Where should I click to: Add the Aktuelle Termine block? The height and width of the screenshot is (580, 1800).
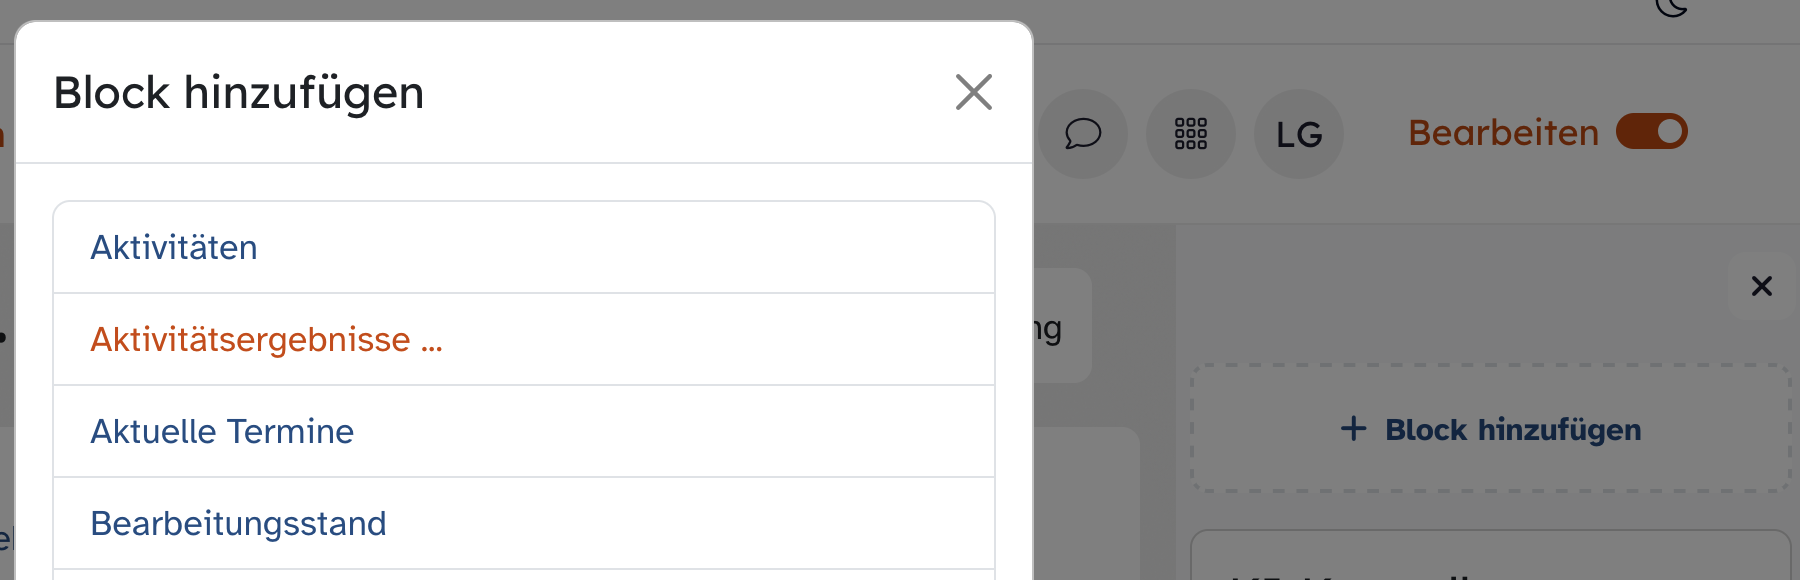[x=222, y=432]
